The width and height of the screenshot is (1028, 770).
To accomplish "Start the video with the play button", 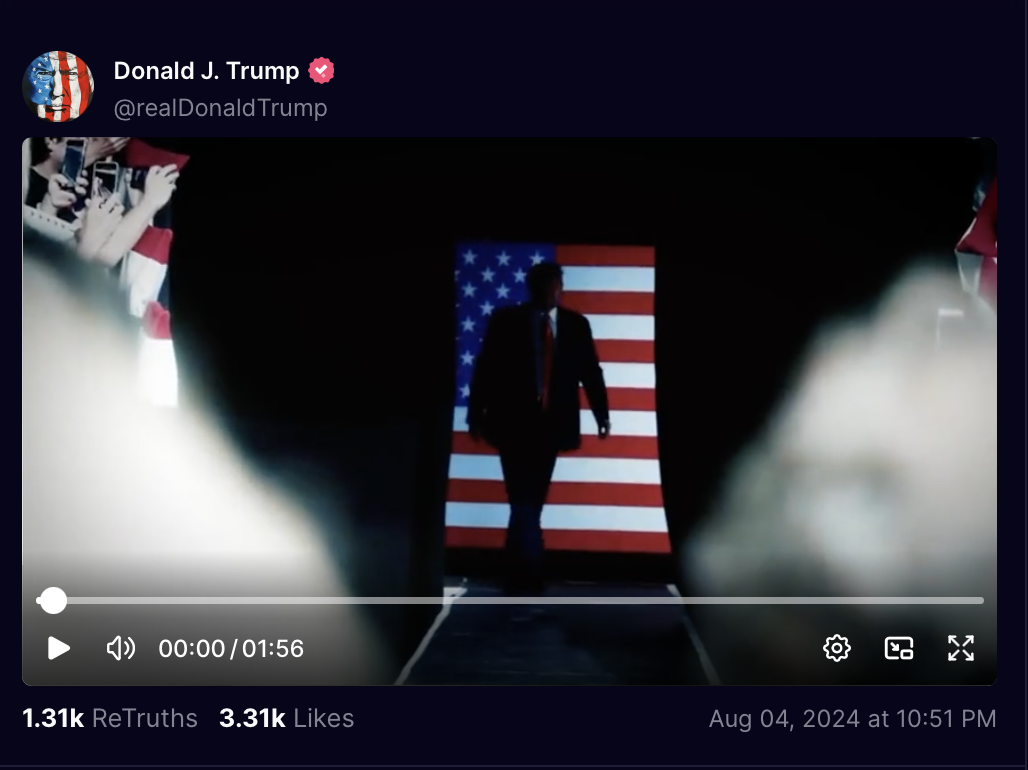I will click(58, 648).
